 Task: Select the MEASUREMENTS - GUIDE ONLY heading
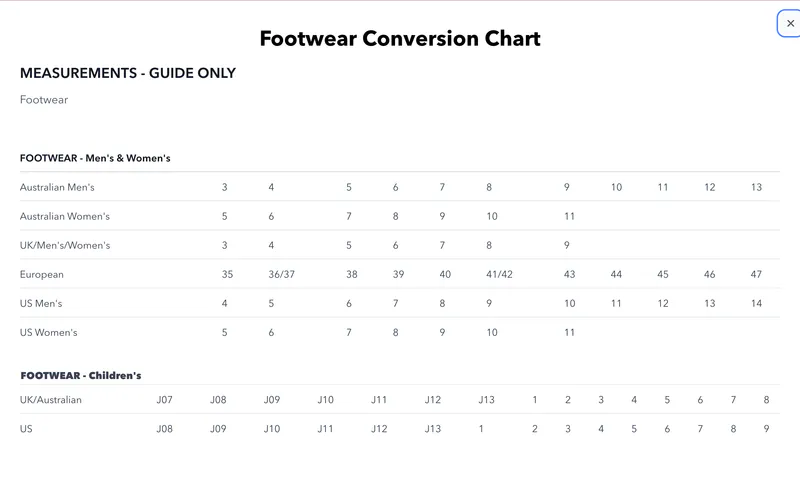(128, 73)
